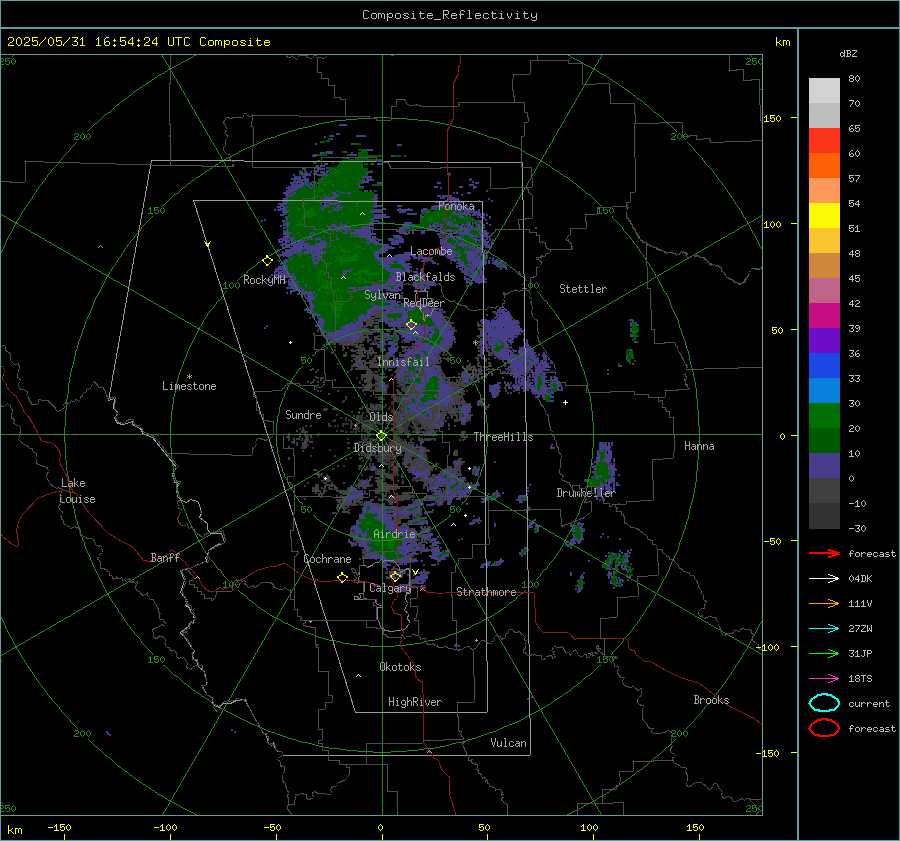Pick the cyan 27ZW arrow in legend
Screen dimensions: 900x841
click(824, 629)
